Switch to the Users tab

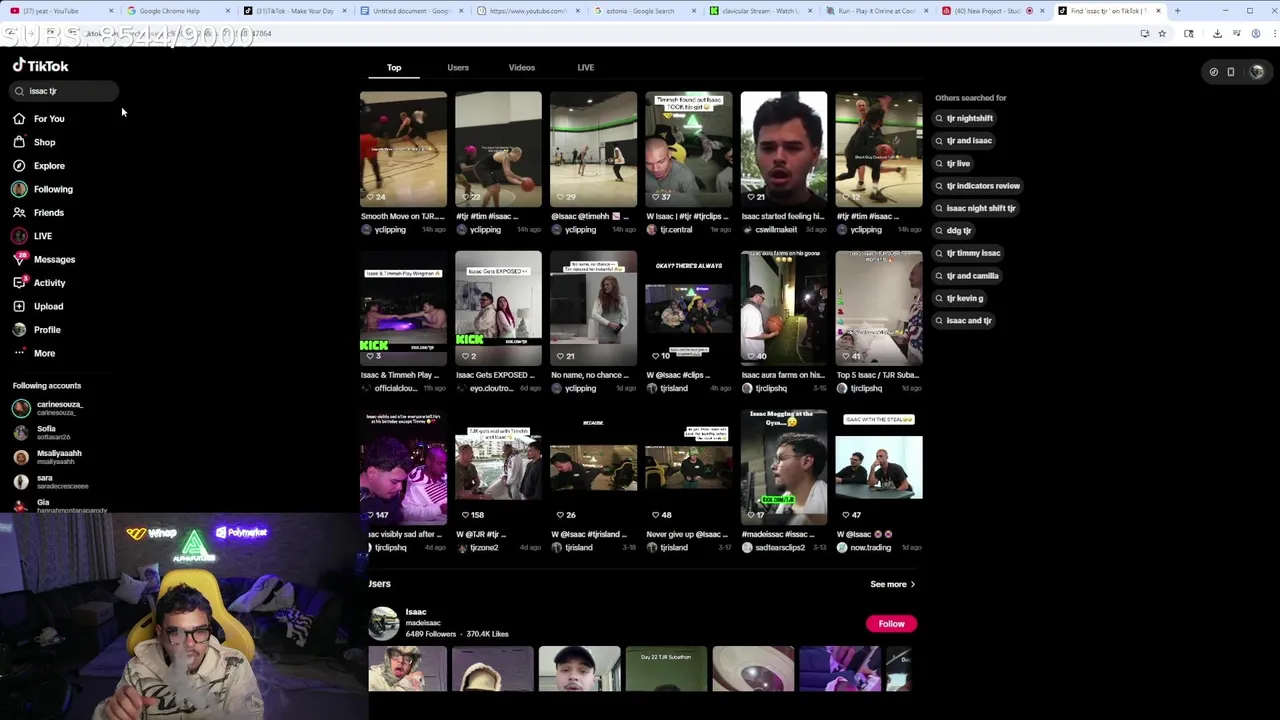458,67
